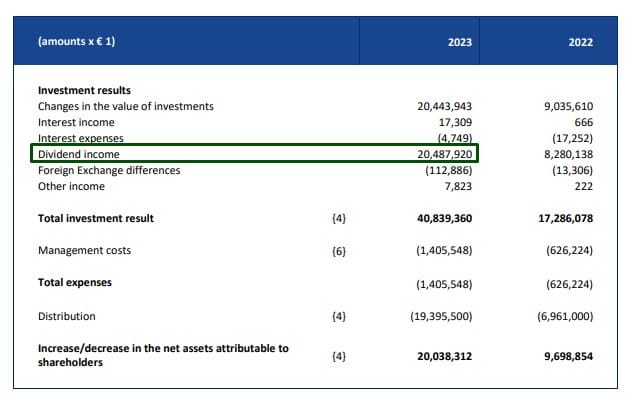Click the "(amounts x € 1)" header text
The width and height of the screenshot is (625, 399).
click(x=77, y=41)
